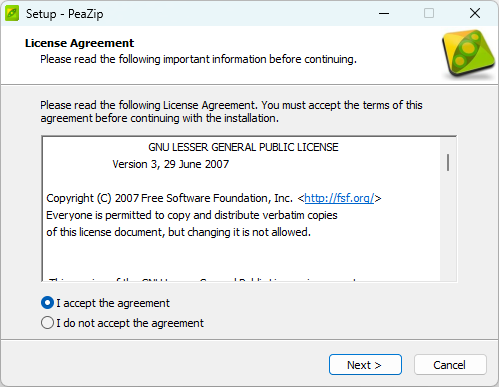
Task: Open the http://fsf.org/ link
Action: (339, 198)
